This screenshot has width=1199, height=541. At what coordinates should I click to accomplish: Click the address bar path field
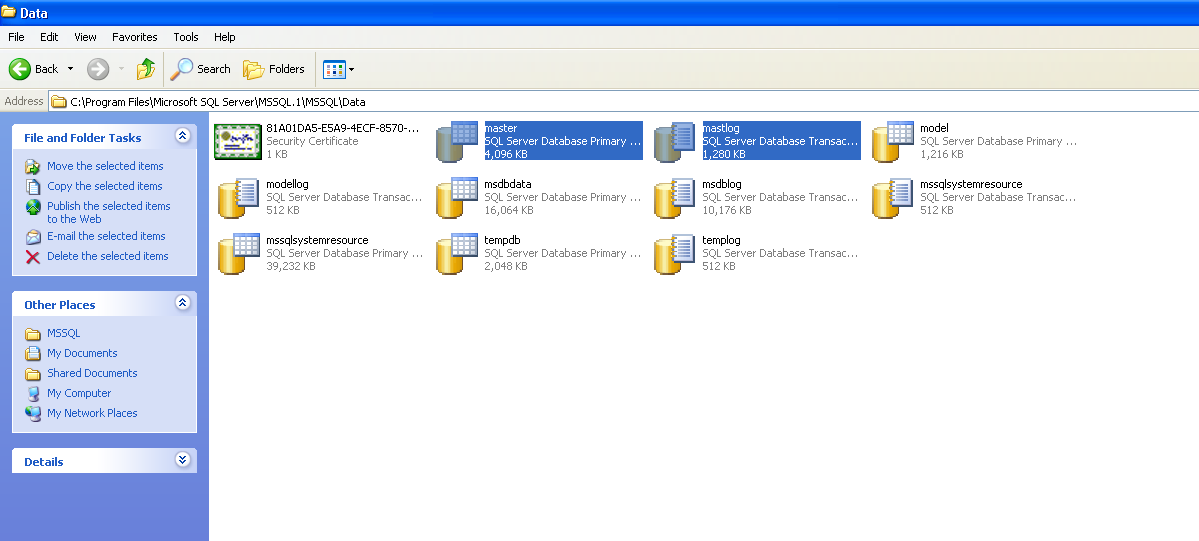coord(624,101)
